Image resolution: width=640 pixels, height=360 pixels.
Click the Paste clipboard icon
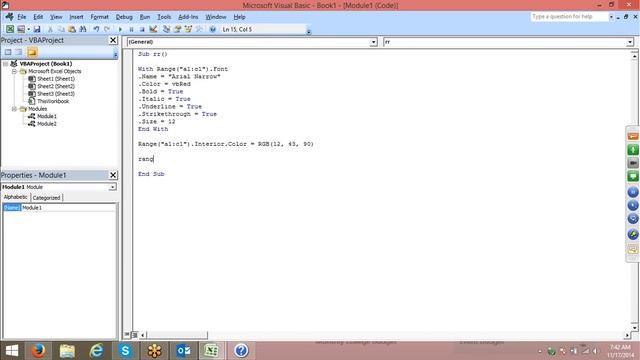pos(72,29)
